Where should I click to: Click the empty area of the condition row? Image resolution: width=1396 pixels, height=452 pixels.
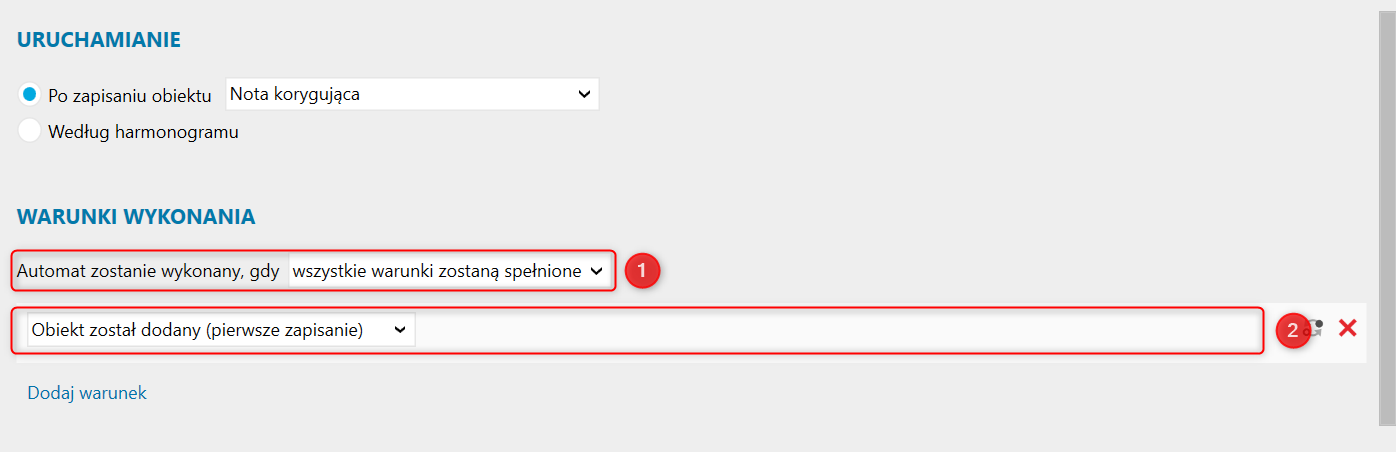[830, 331]
